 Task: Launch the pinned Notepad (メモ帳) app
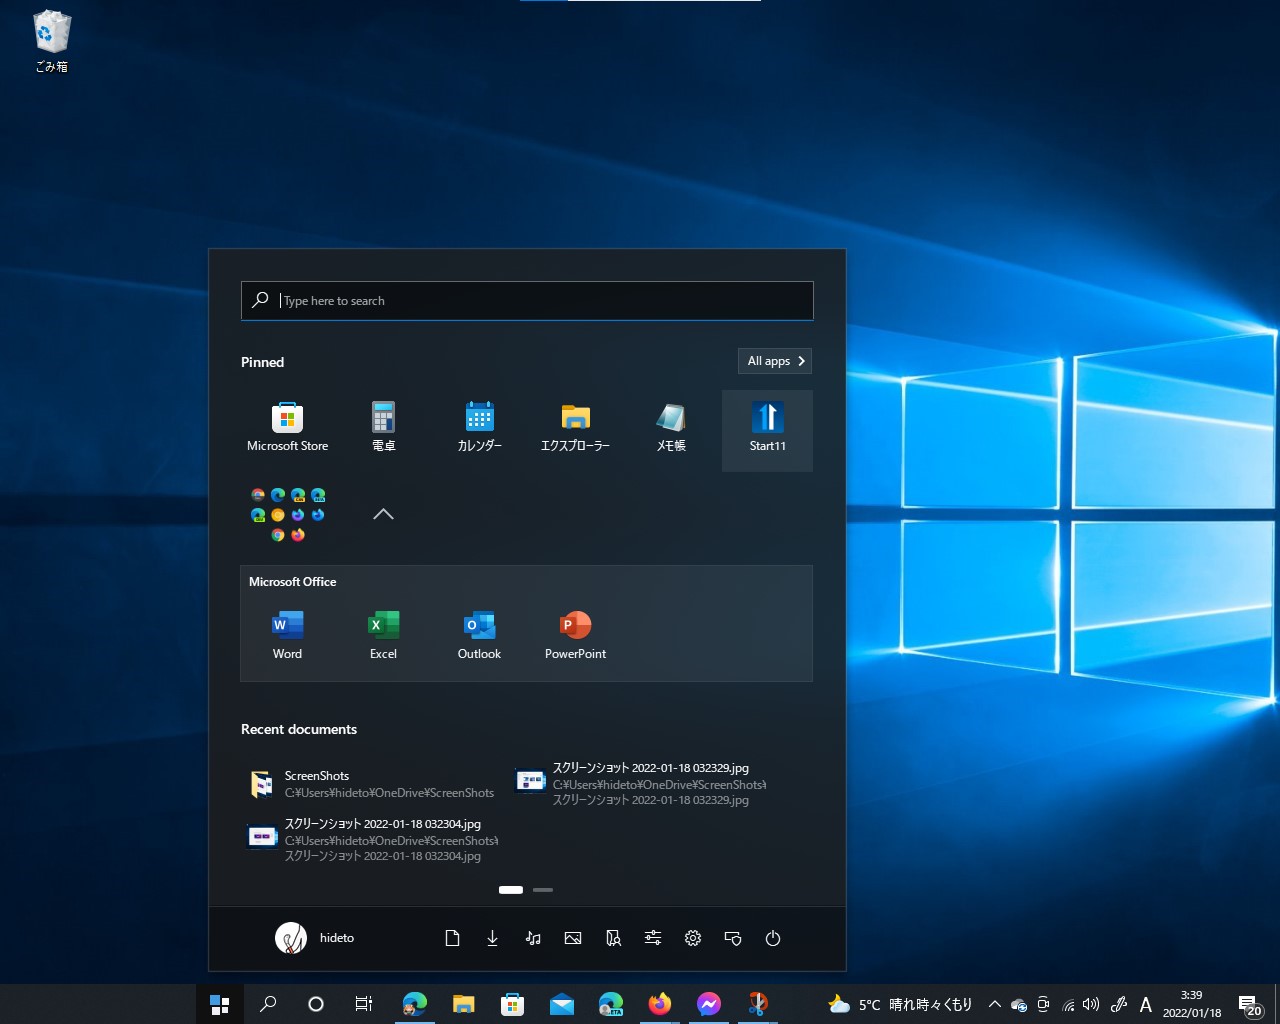click(x=671, y=428)
